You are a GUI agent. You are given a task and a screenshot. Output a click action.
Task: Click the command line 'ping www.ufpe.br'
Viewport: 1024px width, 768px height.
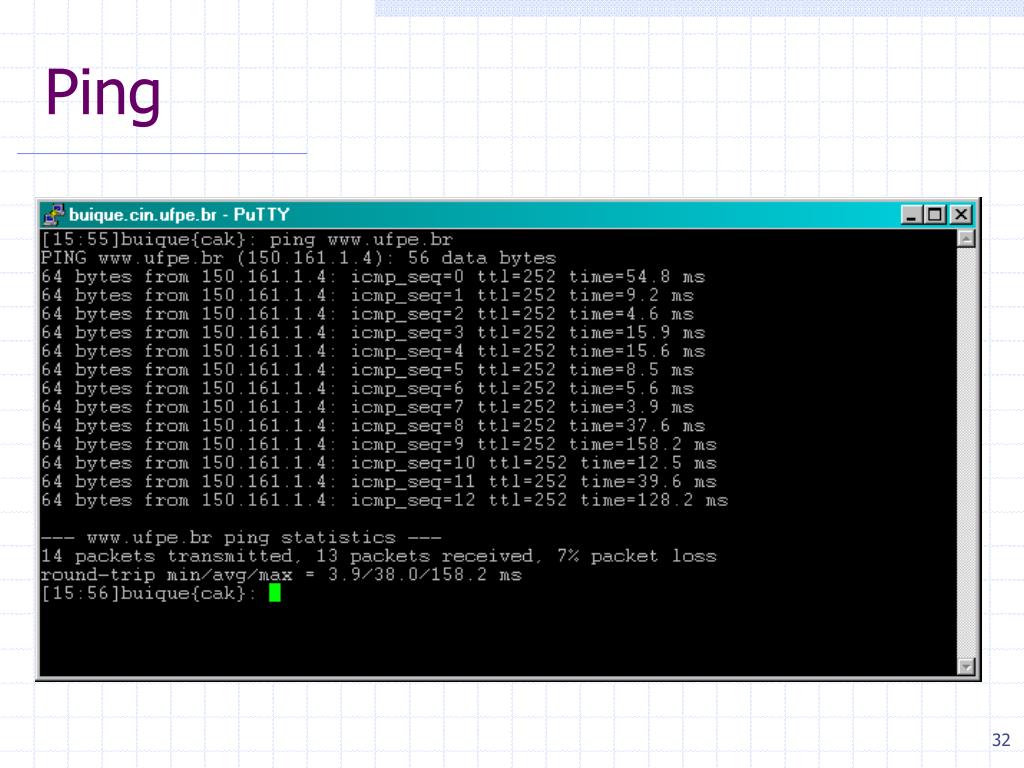pos(361,240)
